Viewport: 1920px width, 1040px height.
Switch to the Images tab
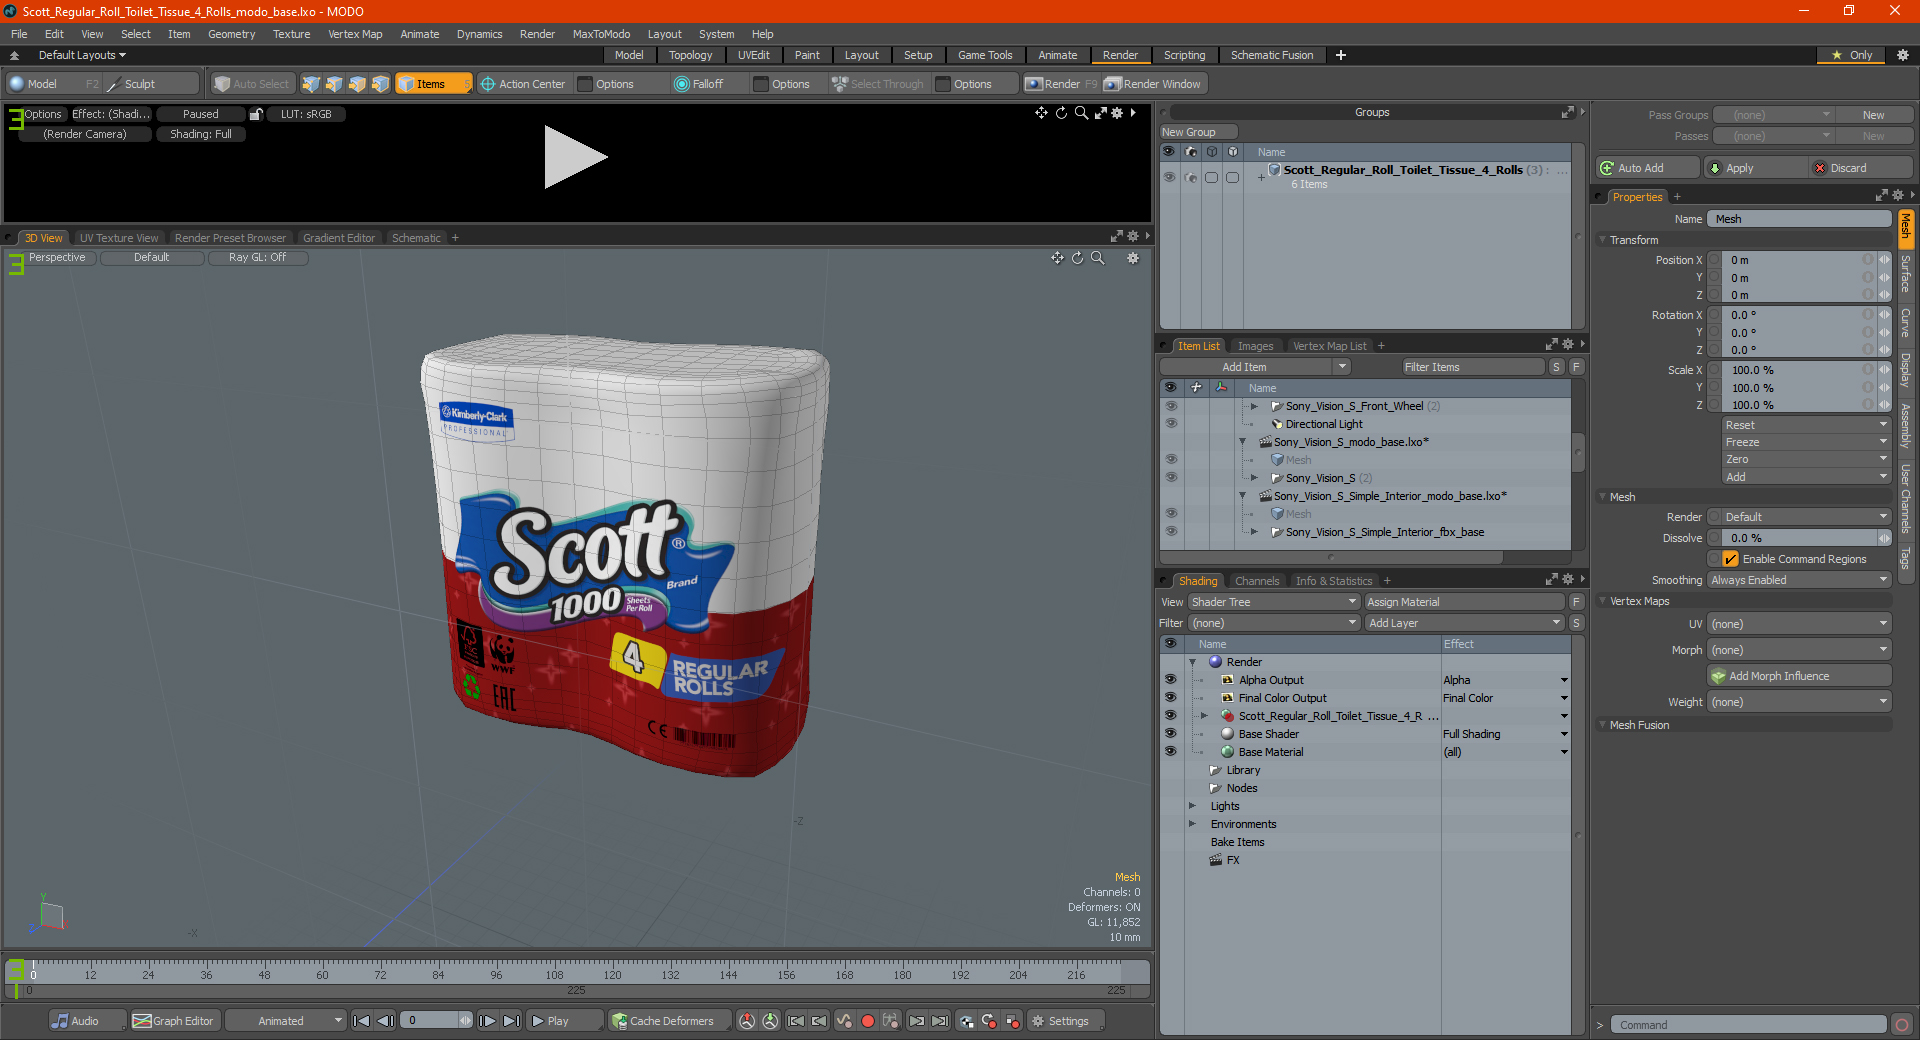click(1255, 346)
